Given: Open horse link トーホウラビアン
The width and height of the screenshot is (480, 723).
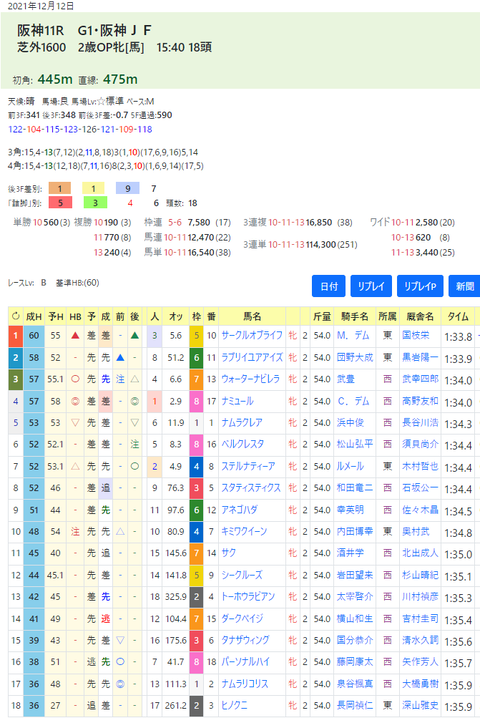Looking at the screenshot, I should (x=248, y=596).
